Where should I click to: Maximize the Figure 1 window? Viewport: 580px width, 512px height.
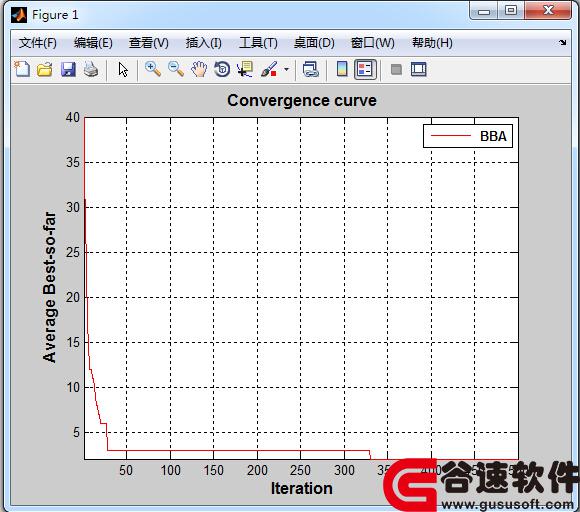click(511, 10)
